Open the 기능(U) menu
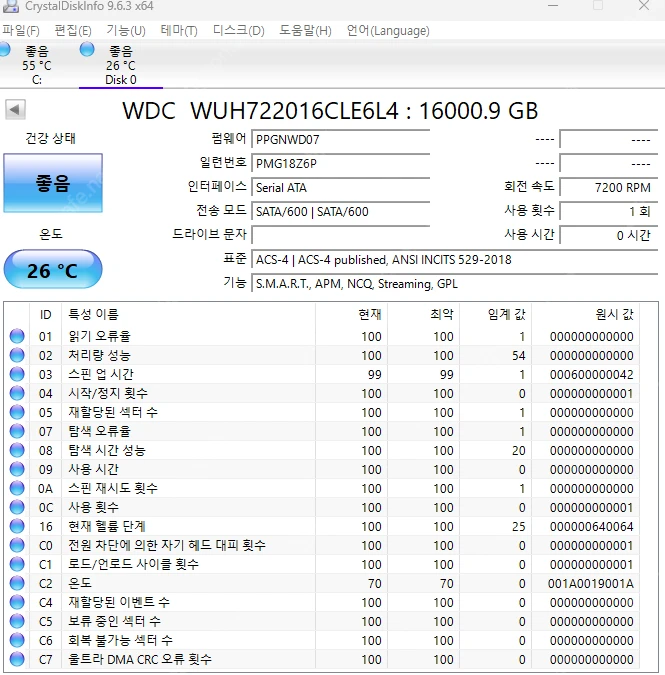 click(x=126, y=31)
